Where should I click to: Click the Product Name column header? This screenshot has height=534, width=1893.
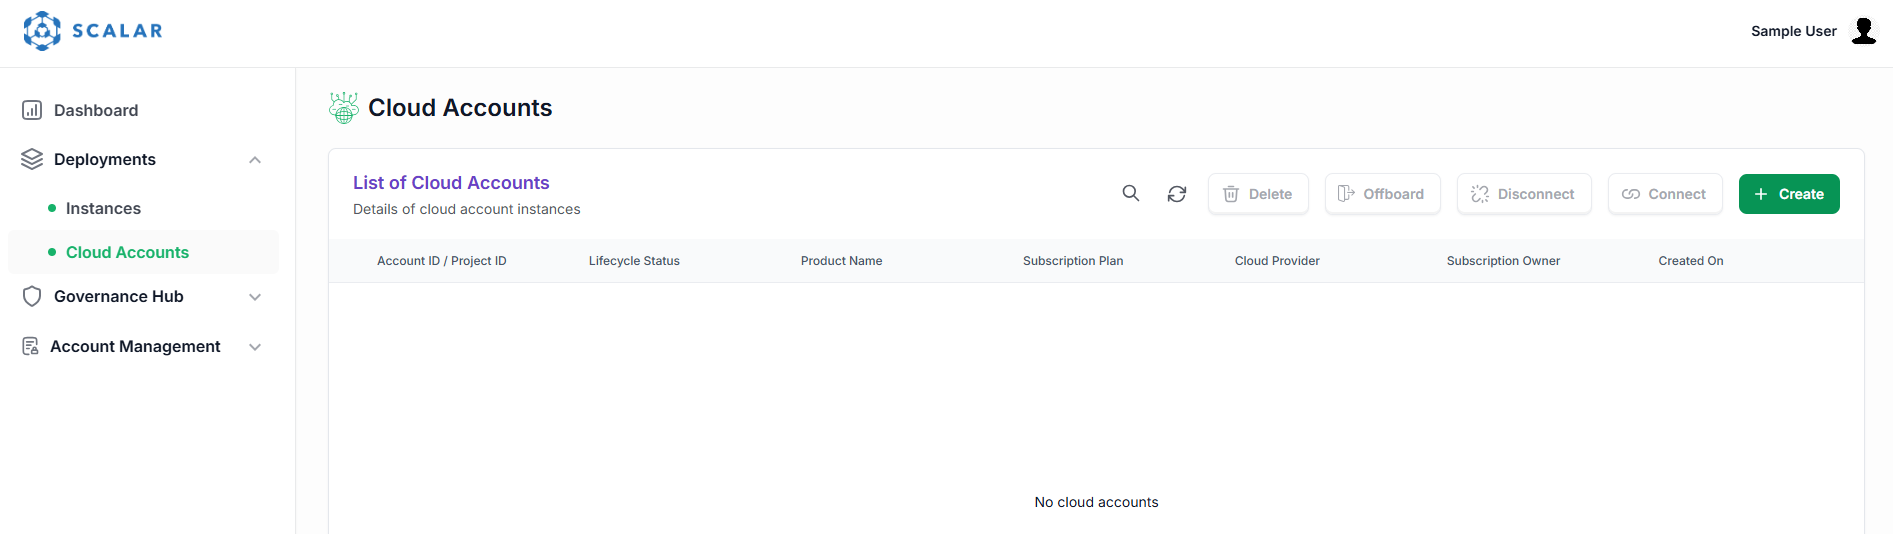(841, 261)
